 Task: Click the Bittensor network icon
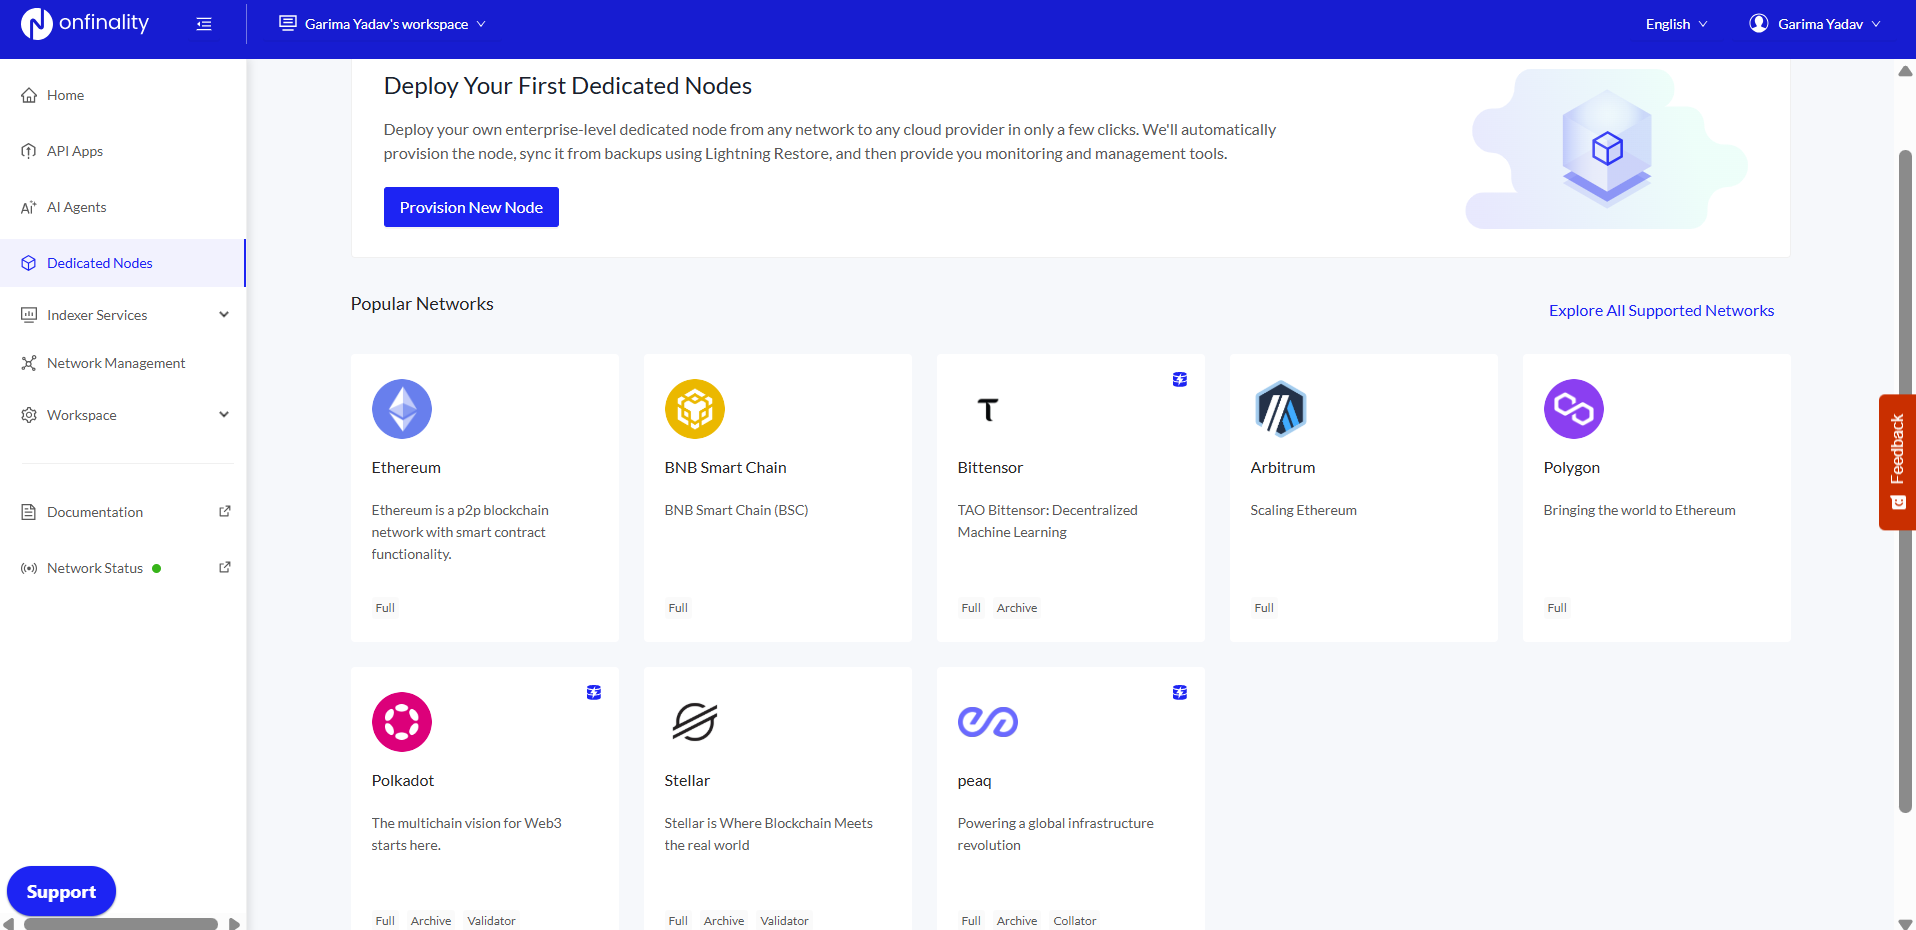pos(987,408)
